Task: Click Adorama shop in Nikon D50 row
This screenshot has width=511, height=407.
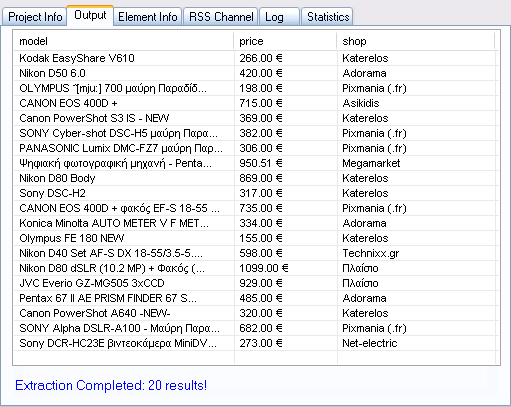Action: pyautogui.click(x=416, y=73)
